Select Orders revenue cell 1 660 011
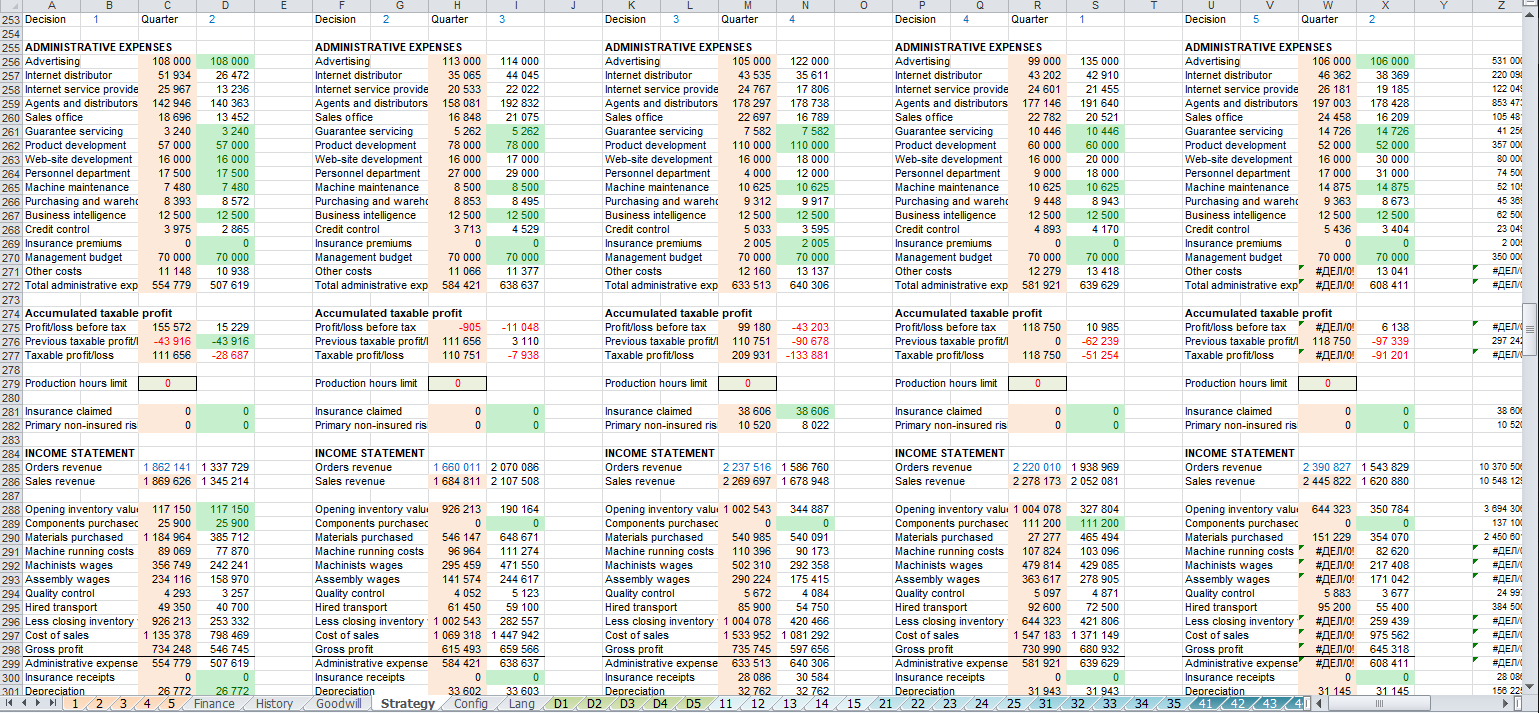 (x=458, y=467)
